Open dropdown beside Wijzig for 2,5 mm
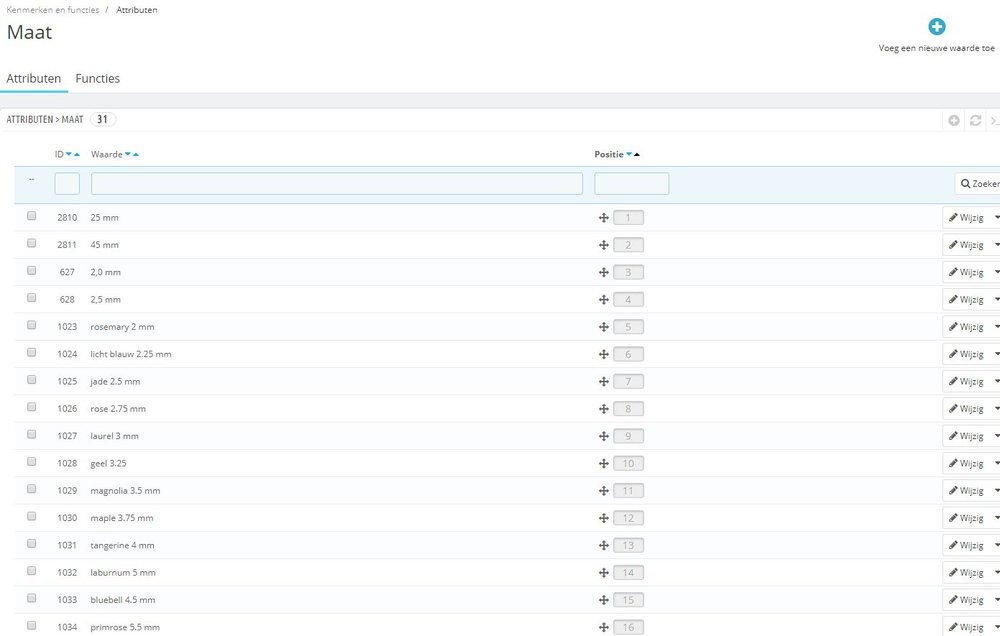1000x636 pixels. tap(996, 300)
